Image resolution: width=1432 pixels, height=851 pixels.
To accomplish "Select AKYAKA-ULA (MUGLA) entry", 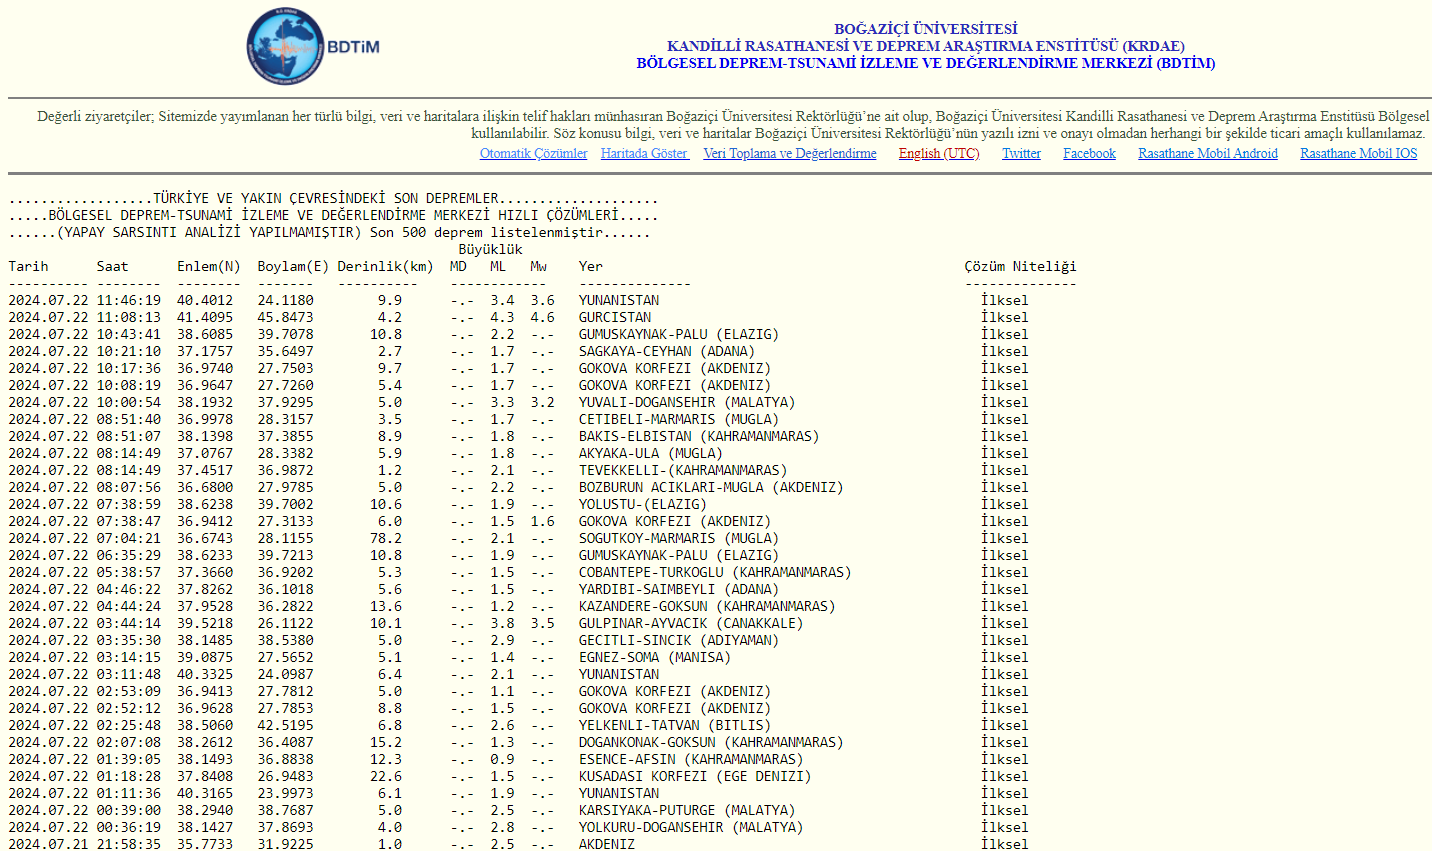I will point(651,453).
